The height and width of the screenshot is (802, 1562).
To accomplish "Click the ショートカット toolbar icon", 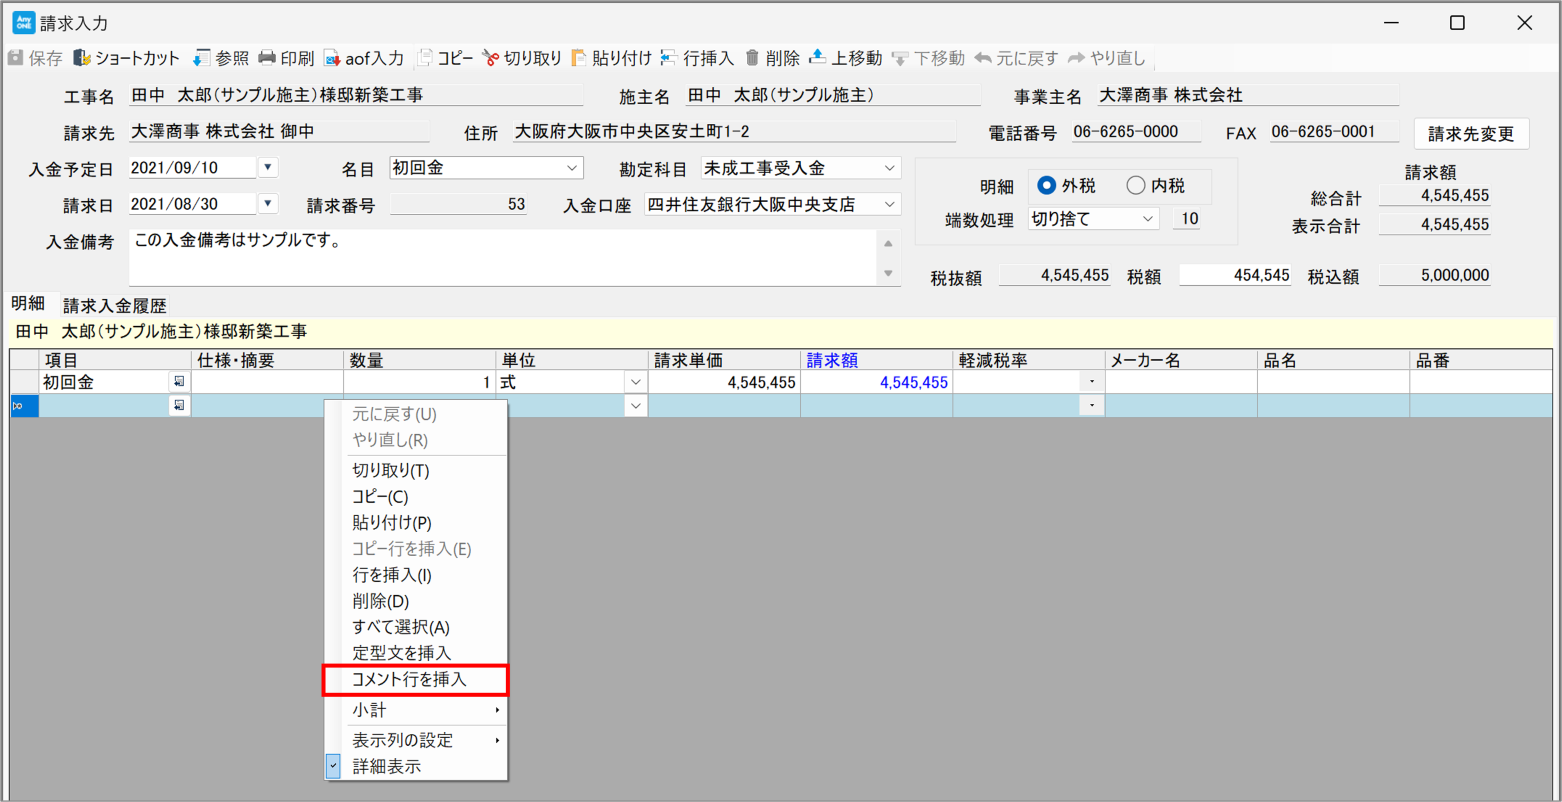I will [82, 58].
